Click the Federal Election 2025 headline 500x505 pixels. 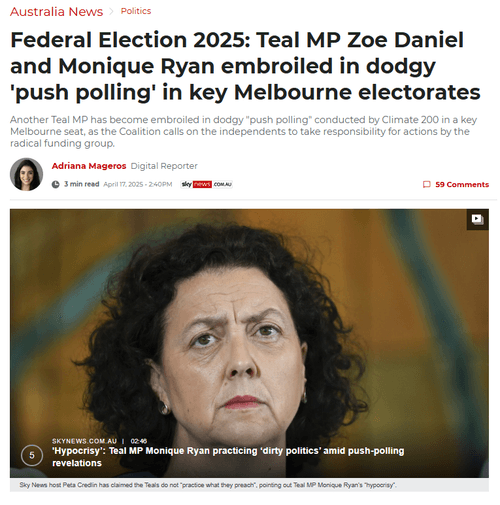click(245, 66)
